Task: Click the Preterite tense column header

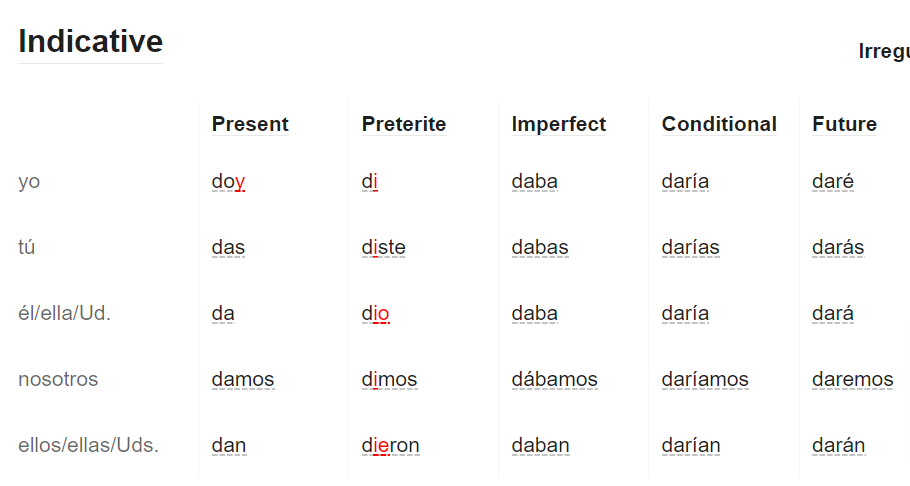Action: coord(404,124)
